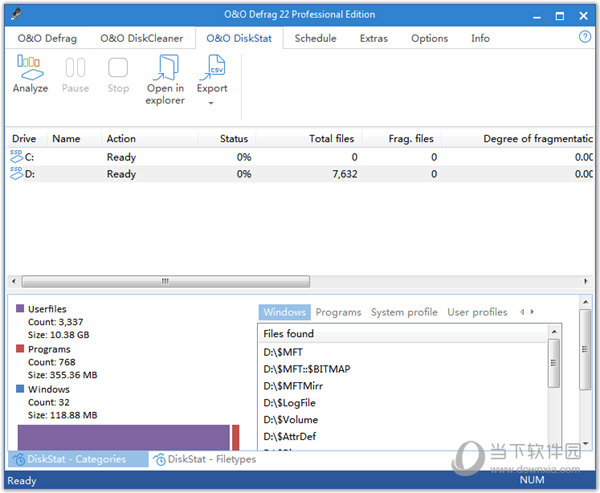Click the right arrow of category tabs
This screenshot has width=600, height=493.
[532, 312]
